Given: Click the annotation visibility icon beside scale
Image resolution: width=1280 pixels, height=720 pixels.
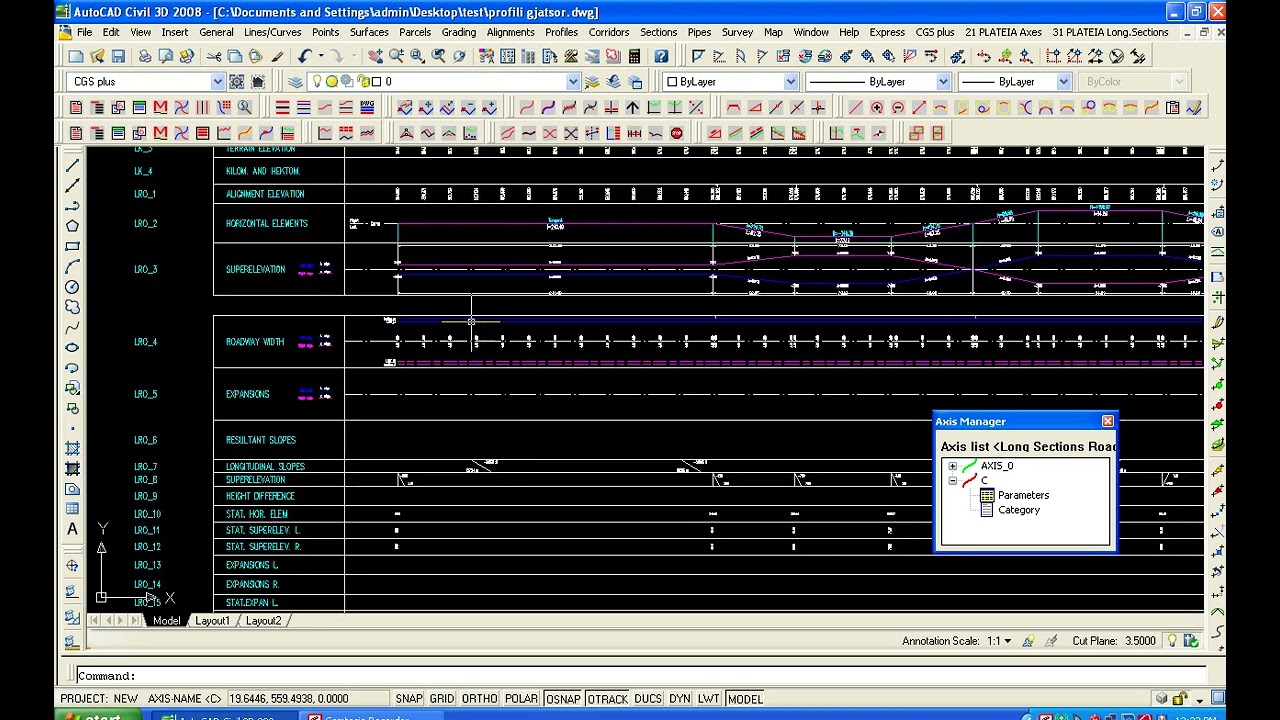Looking at the screenshot, I should [1028, 641].
